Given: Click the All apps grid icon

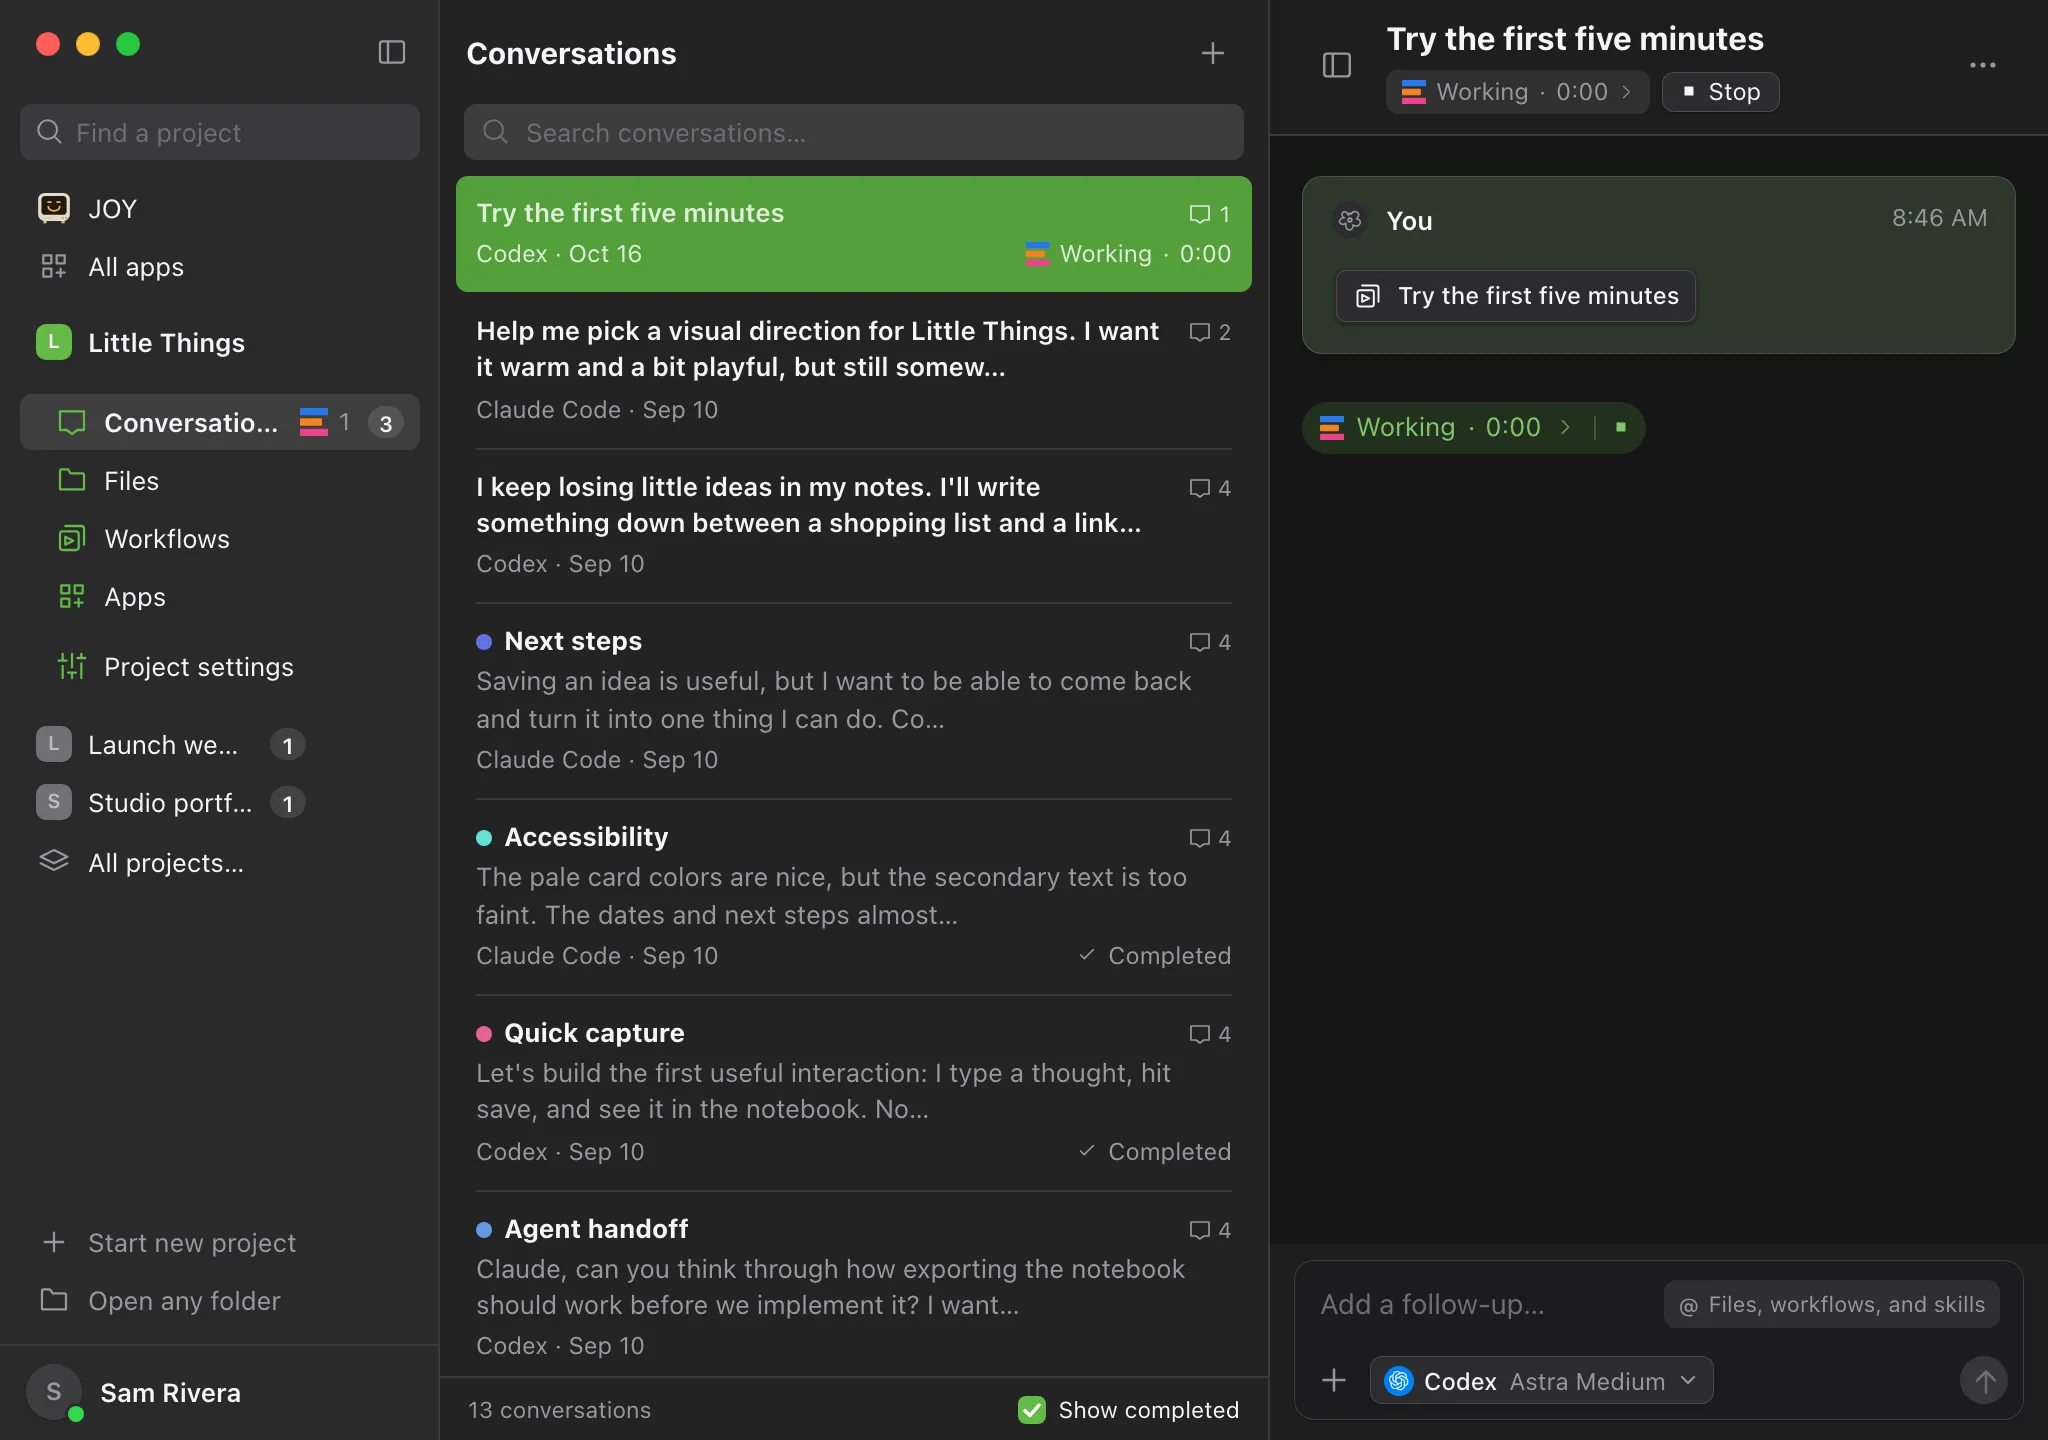Looking at the screenshot, I should [54, 266].
